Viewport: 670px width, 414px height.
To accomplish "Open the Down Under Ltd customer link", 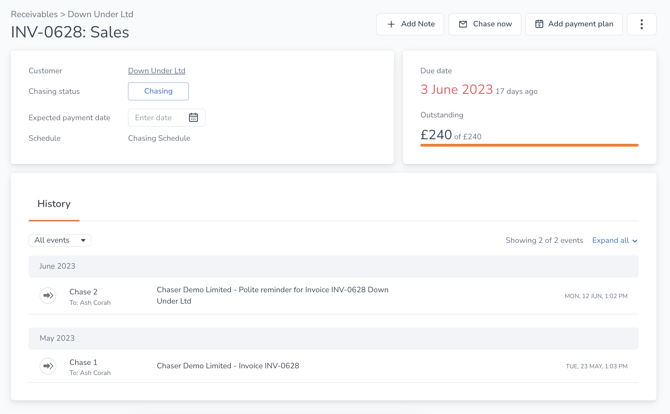I will pos(156,71).
